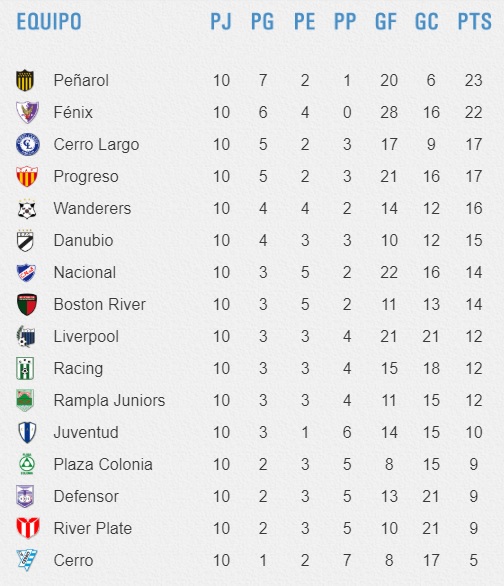
Task: Select the Wanderers team crest
Action: (27, 209)
